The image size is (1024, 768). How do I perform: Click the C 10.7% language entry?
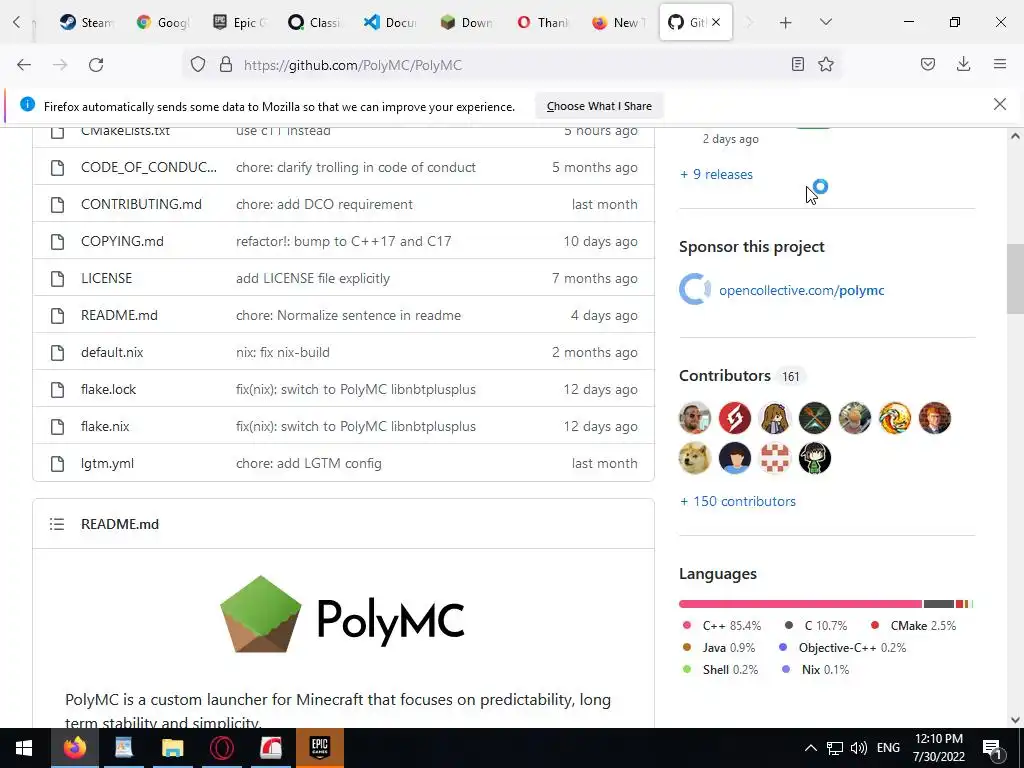[x=816, y=626]
